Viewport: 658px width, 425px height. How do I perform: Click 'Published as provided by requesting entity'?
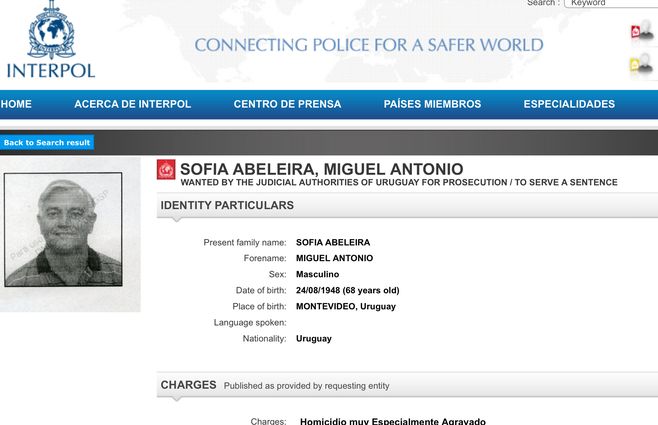point(306,386)
